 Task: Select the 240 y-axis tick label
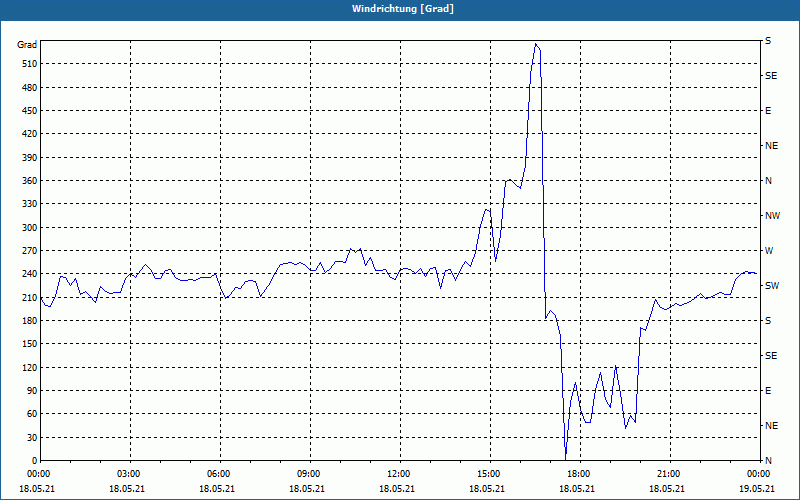click(29, 274)
